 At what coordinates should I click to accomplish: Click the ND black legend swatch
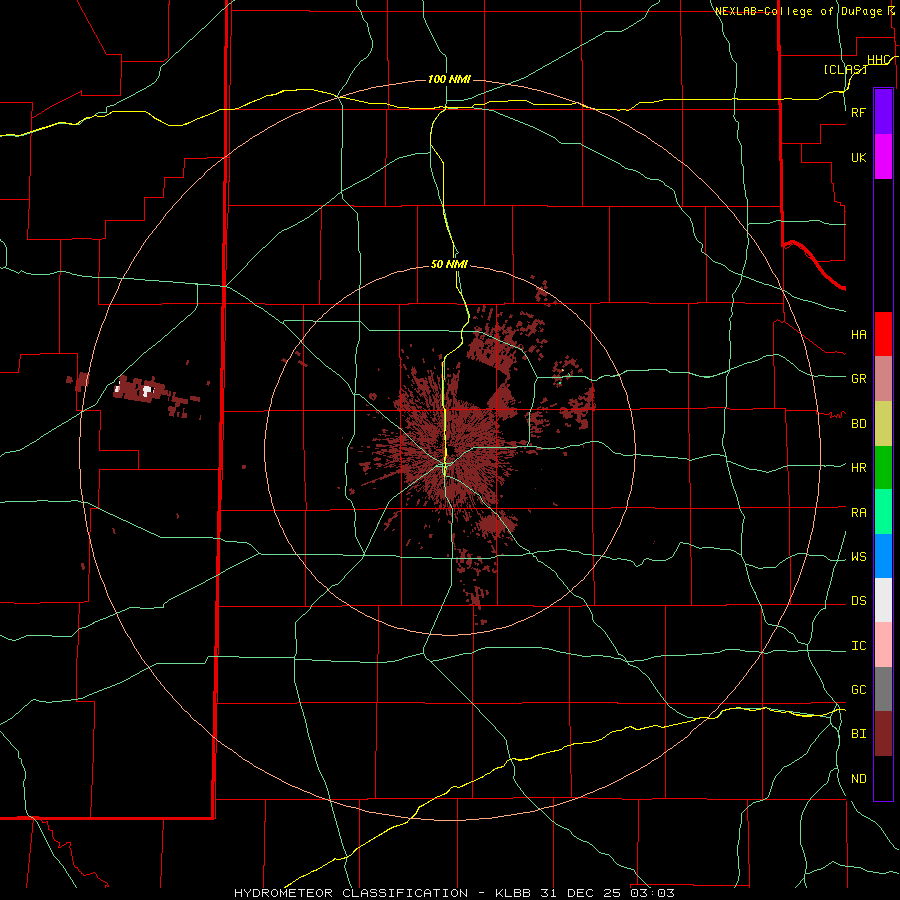click(x=883, y=778)
